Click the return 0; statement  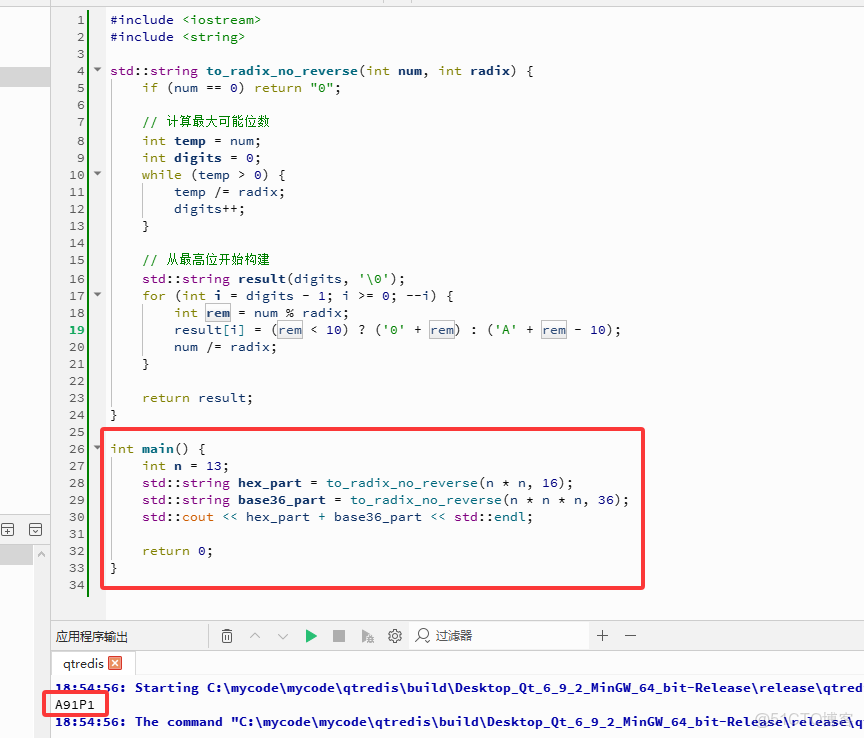[177, 551]
